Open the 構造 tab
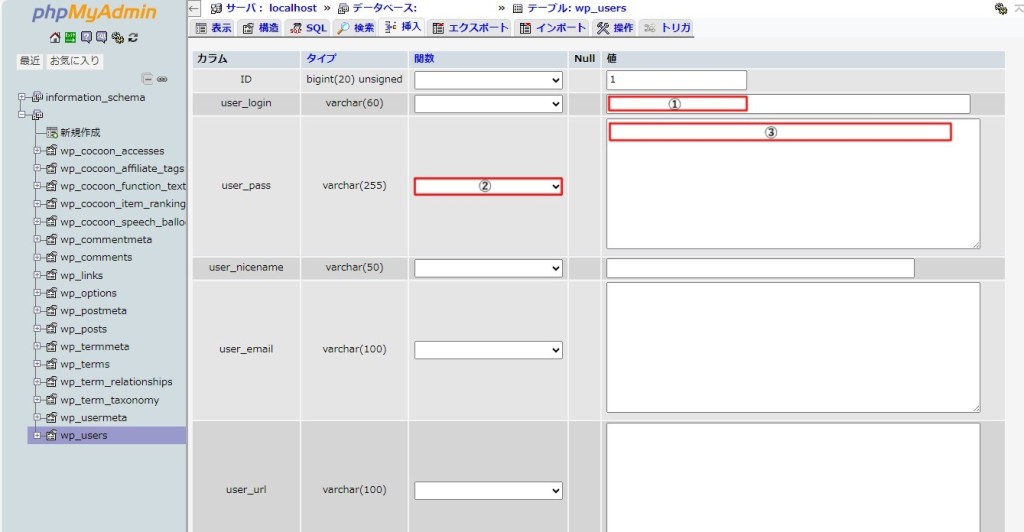Viewport: 1024px width, 532px height. pyautogui.click(x=260, y=28)
